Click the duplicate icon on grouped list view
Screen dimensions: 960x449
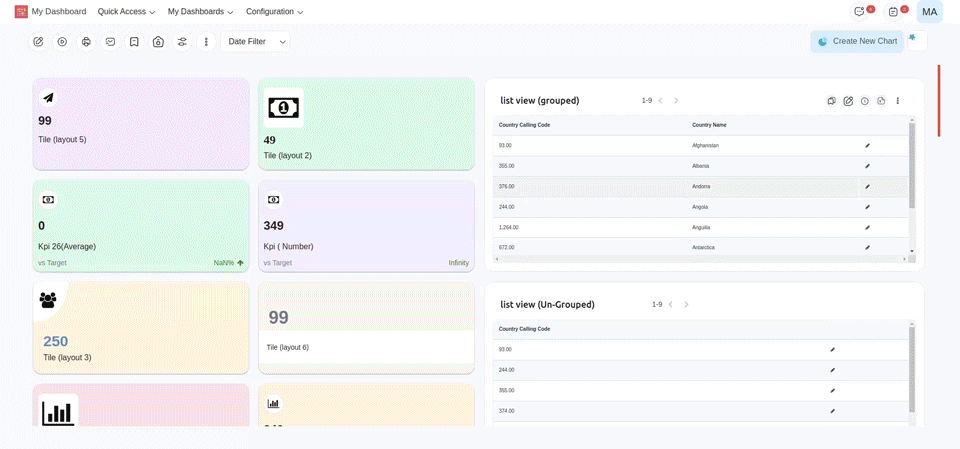pyautogui.click(x=831, y=101)
